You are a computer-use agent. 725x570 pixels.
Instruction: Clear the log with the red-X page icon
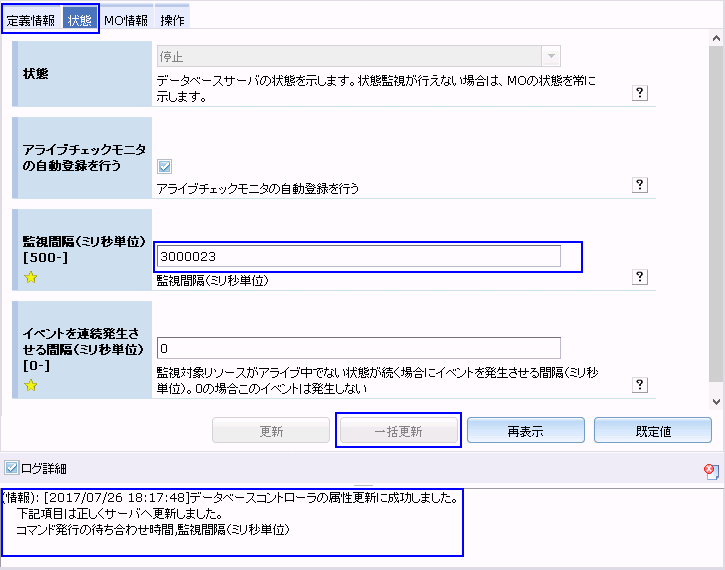point(710,469)
